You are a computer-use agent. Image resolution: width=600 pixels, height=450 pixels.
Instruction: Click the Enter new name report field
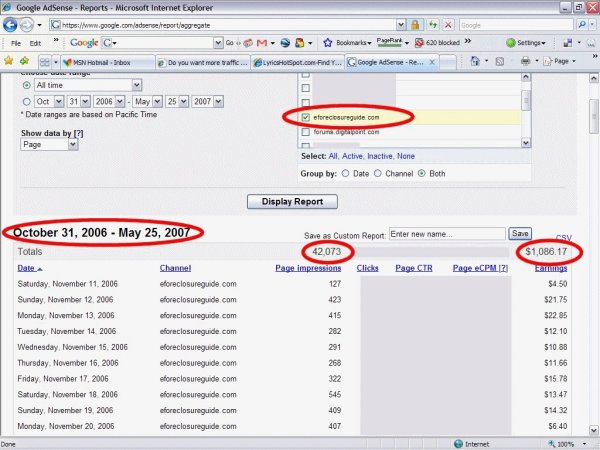pyautogui.click(x=447, y=234)
